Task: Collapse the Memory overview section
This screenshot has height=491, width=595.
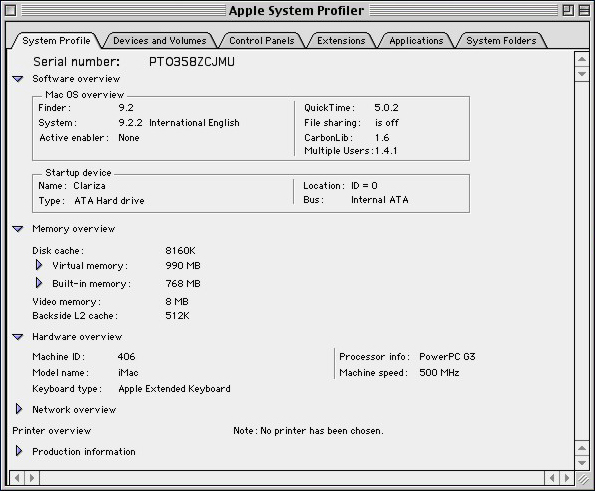Action: pyautogui.click(x=18, y=229)
